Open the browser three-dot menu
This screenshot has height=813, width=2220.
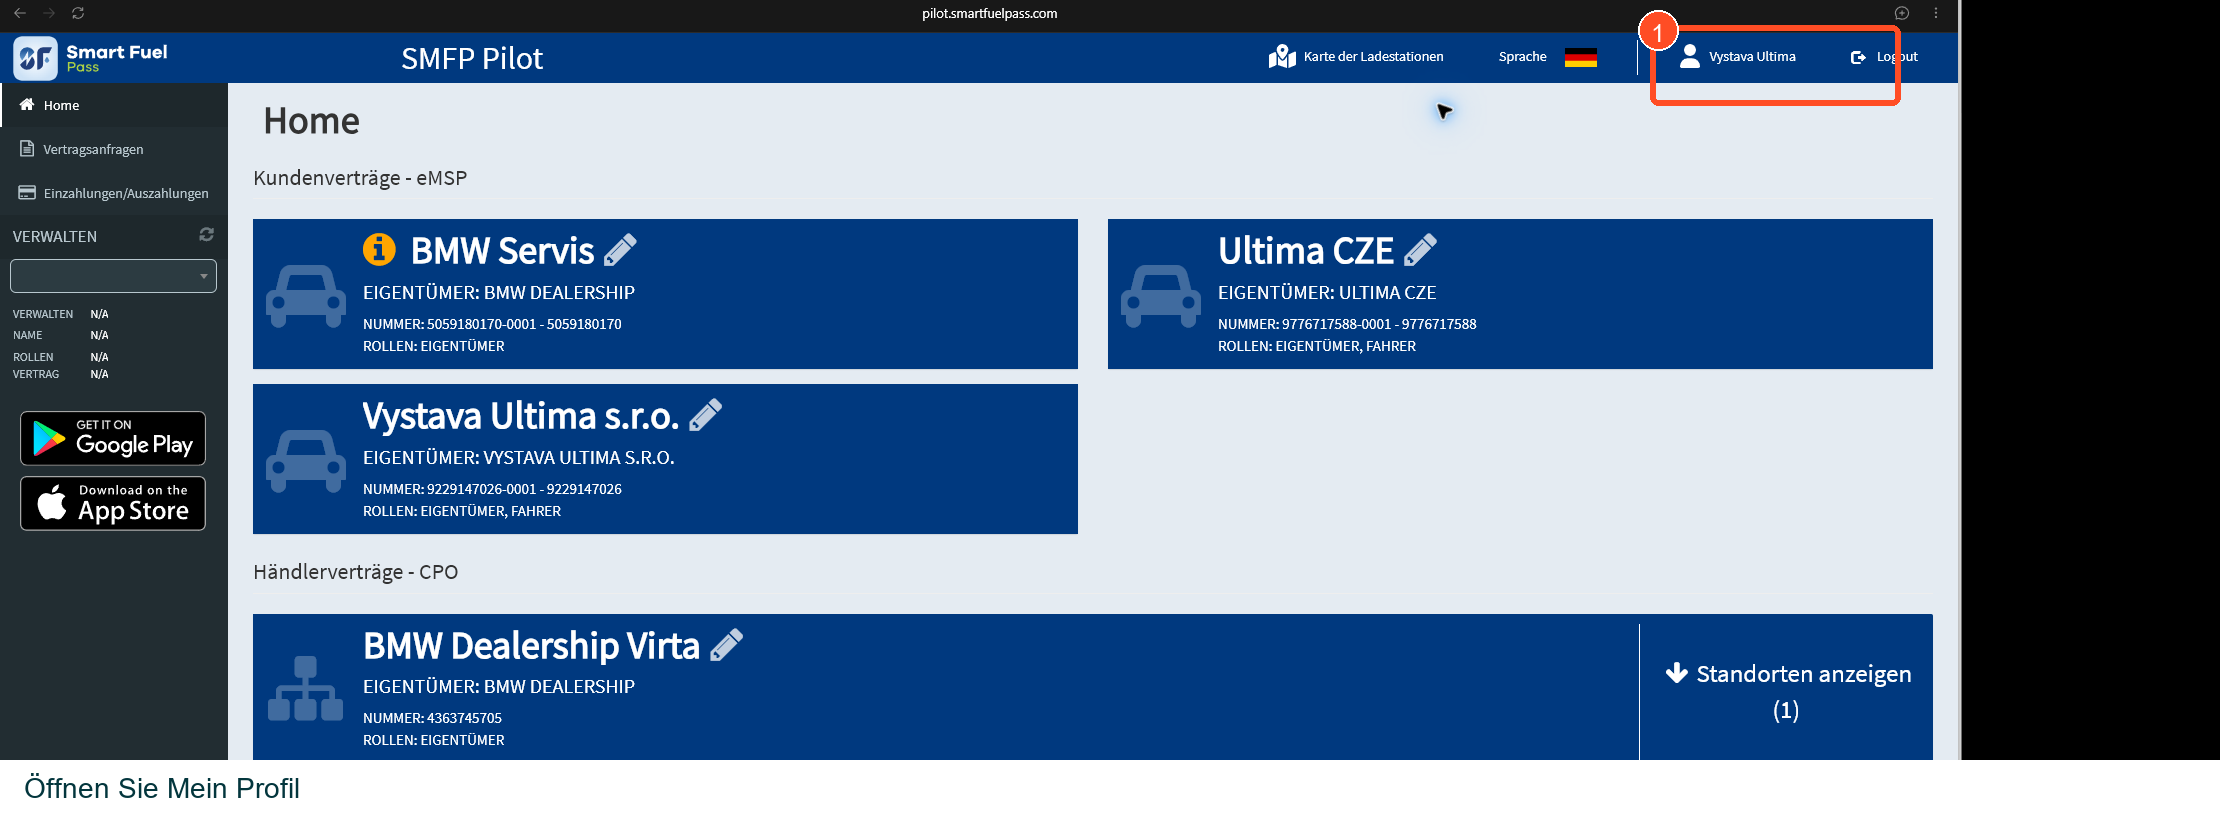click(1936, 13)
